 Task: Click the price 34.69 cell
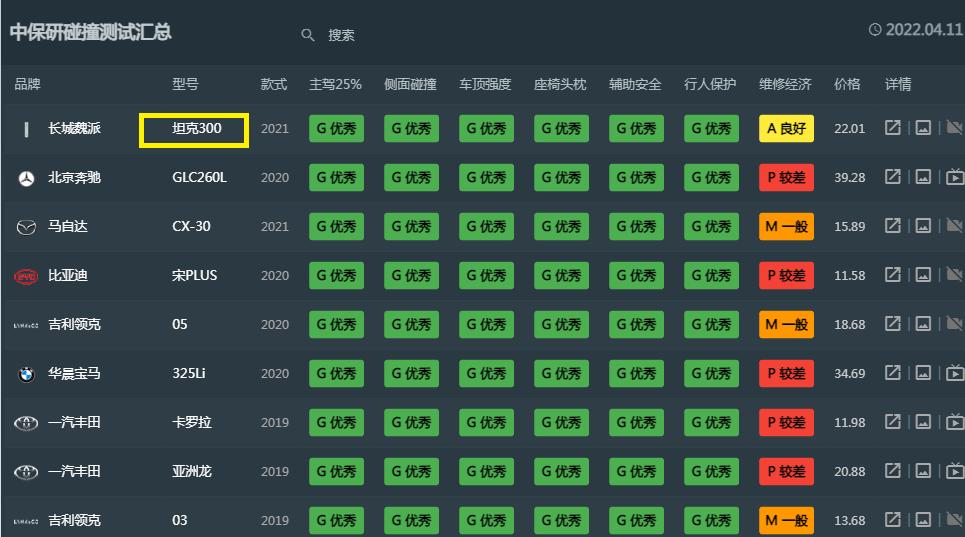(x=849, y=373)
